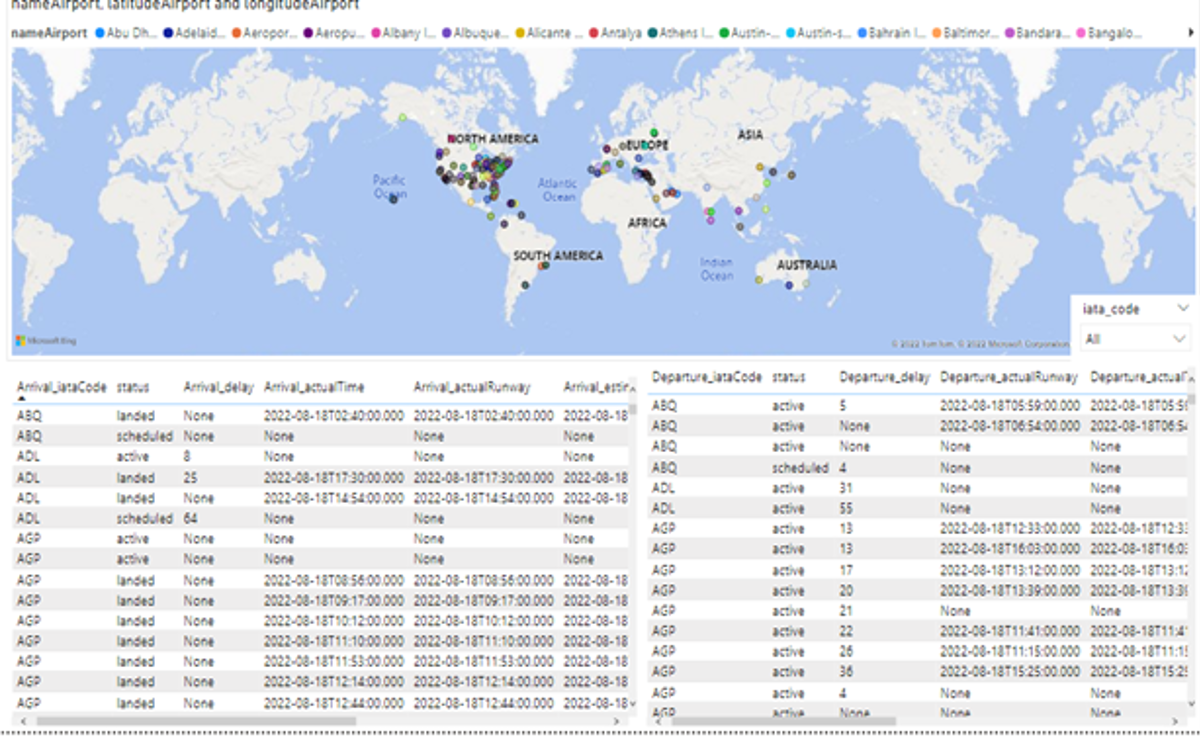1200x737 pixels.
Task: Select Departure_actualRunway cell 2022-08-18T05:59:00.000
Action: pos(1010,406)
